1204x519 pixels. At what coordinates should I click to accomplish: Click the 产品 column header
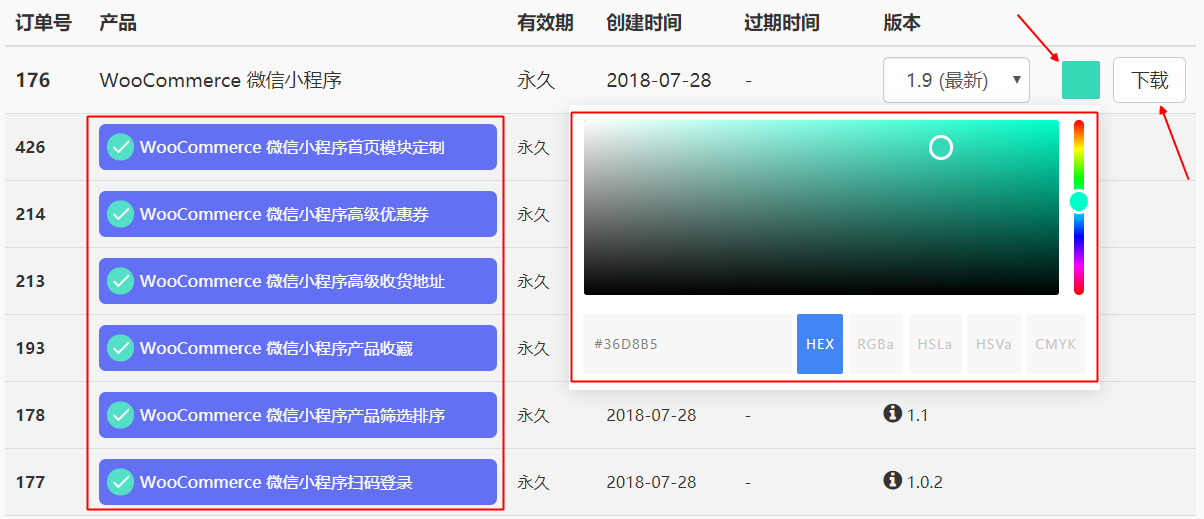(x=118, y=22)
